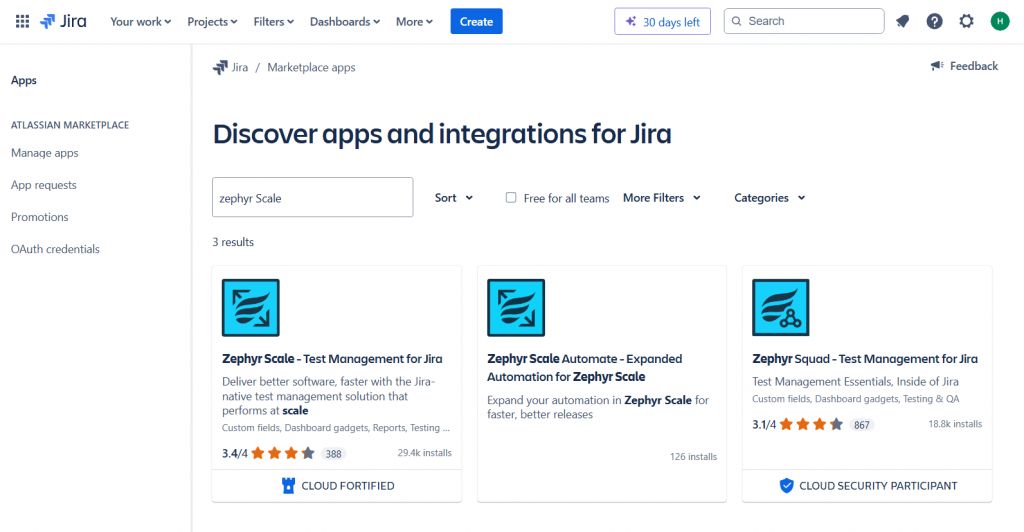Open the Dashboards menu
This screenshot has height=532, width=1024.
click(345, 22)
